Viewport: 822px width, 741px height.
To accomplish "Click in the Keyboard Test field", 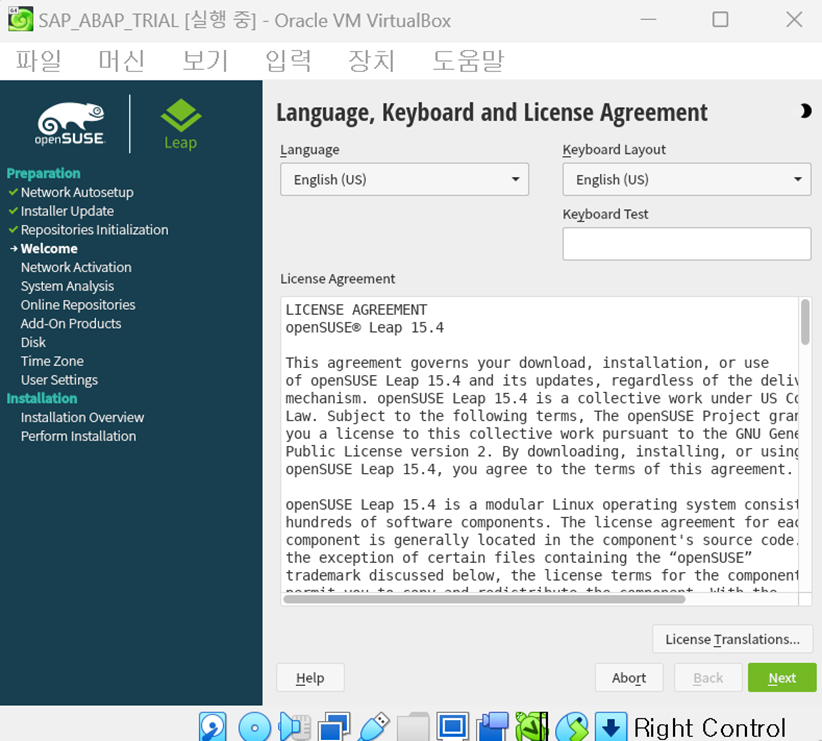I will [x=687, y=244].
